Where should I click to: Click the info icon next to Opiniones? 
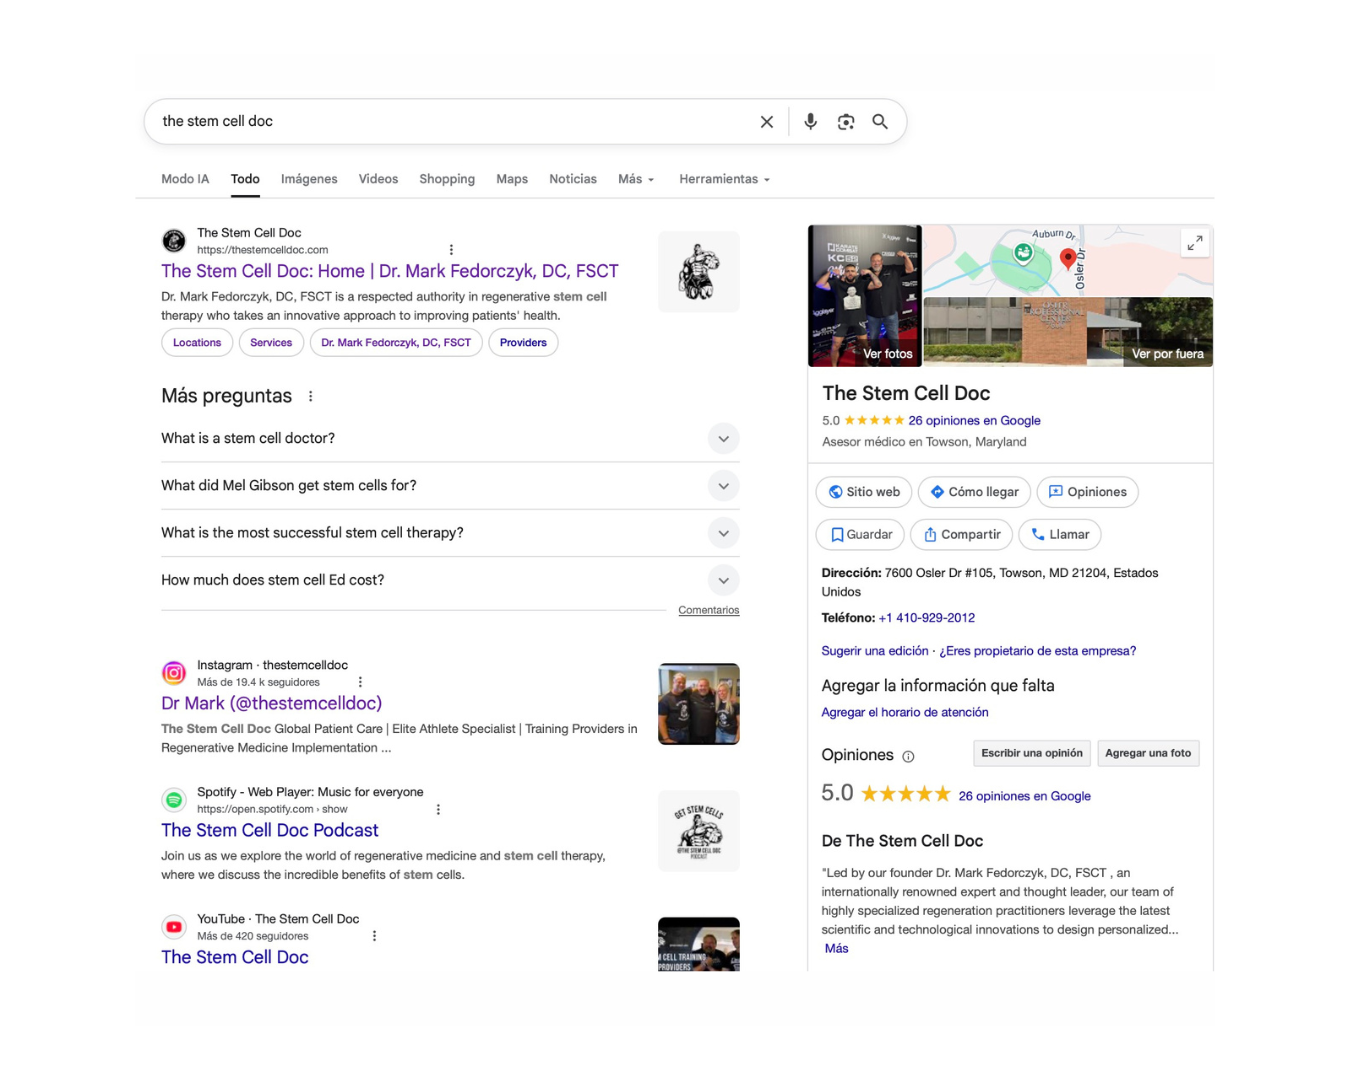click(908, 757)
